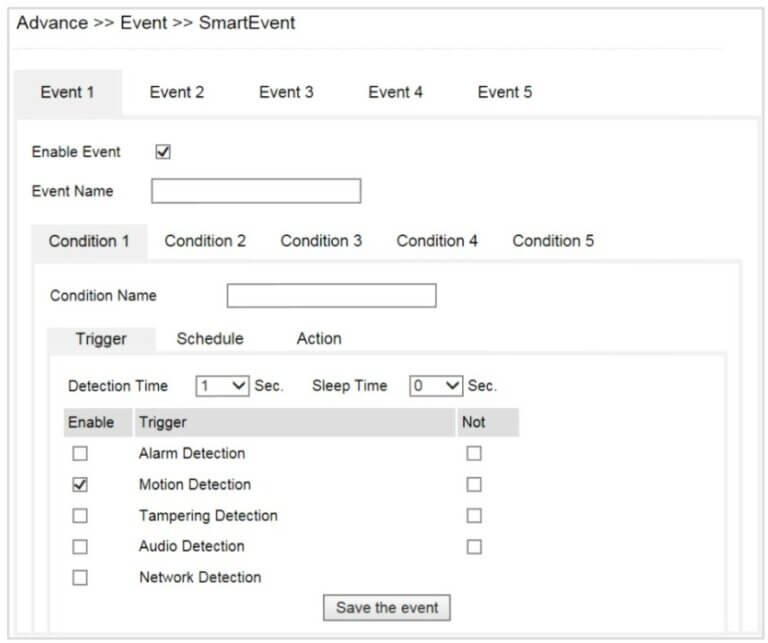
Task: Enable Audio Detection trigger checkbox
Action: point(80,547)
